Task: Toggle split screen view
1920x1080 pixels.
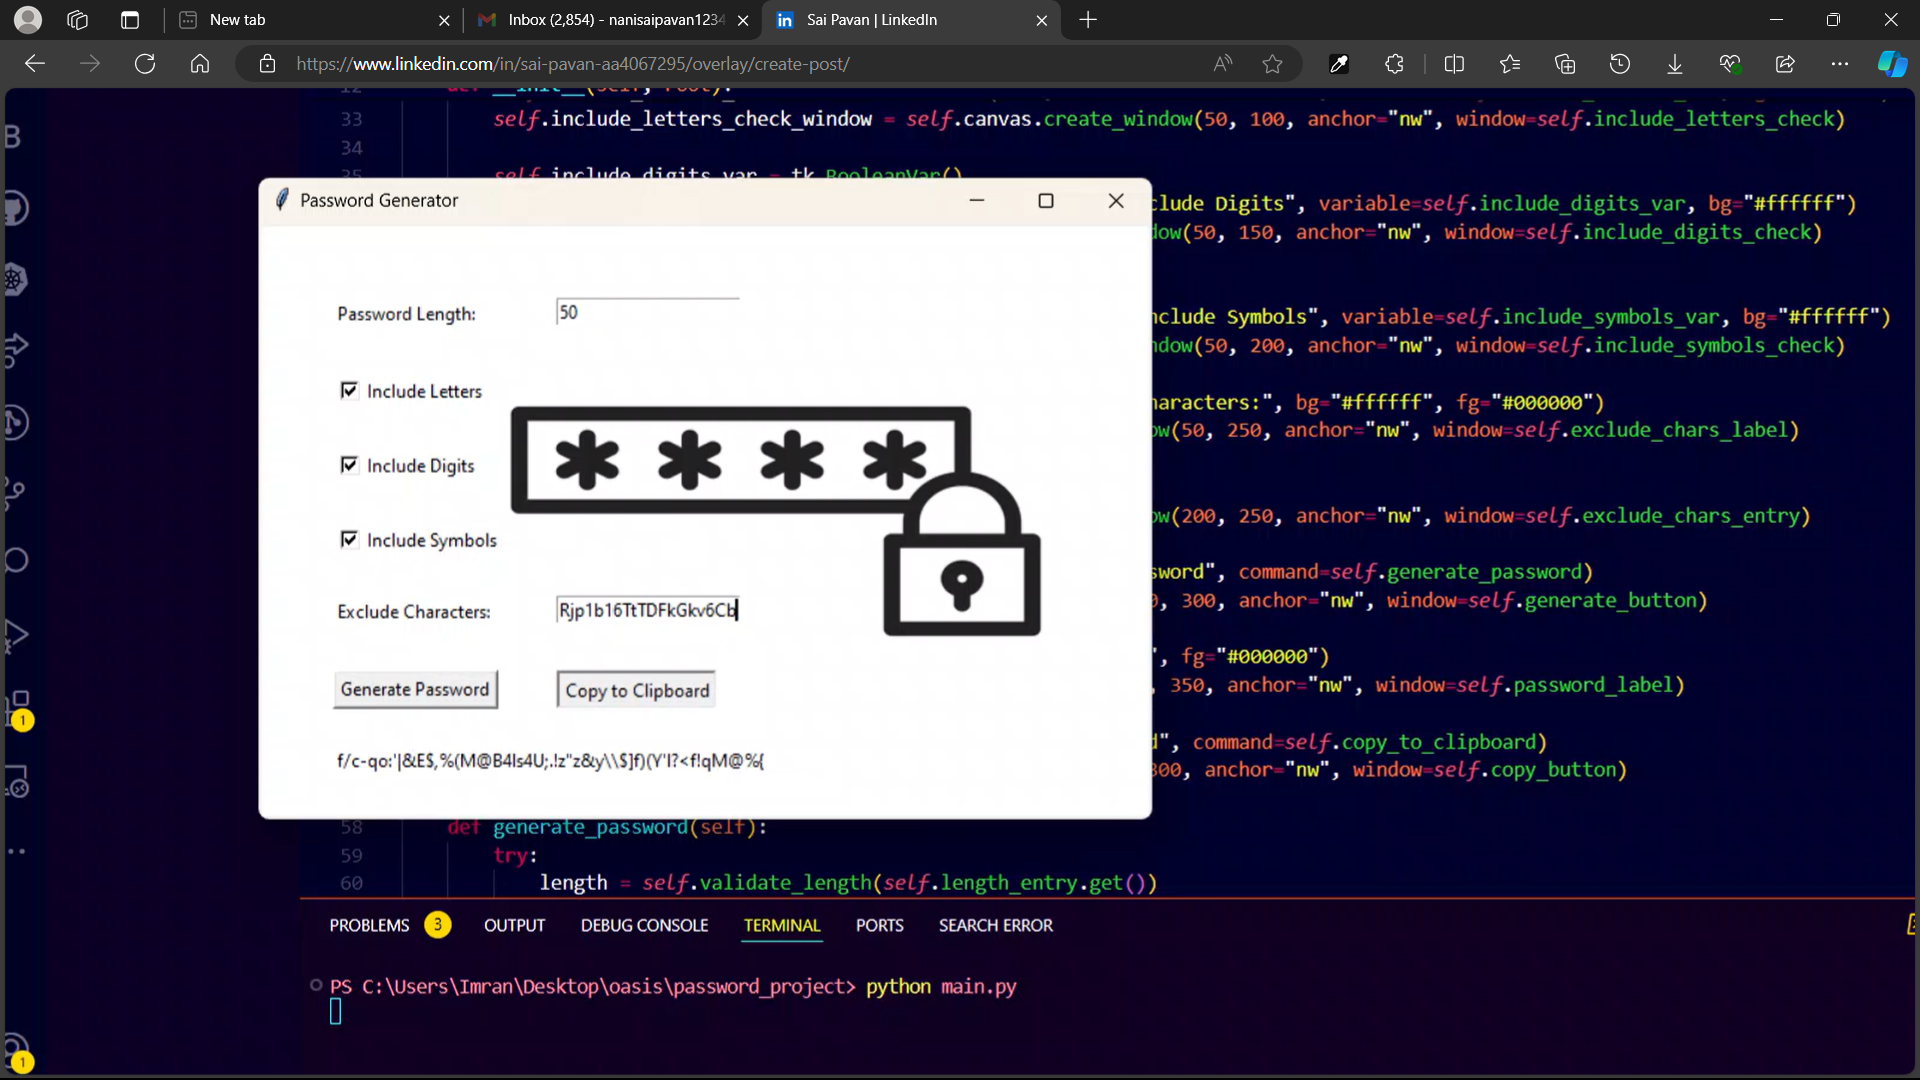Action: tap(1454, 64)
